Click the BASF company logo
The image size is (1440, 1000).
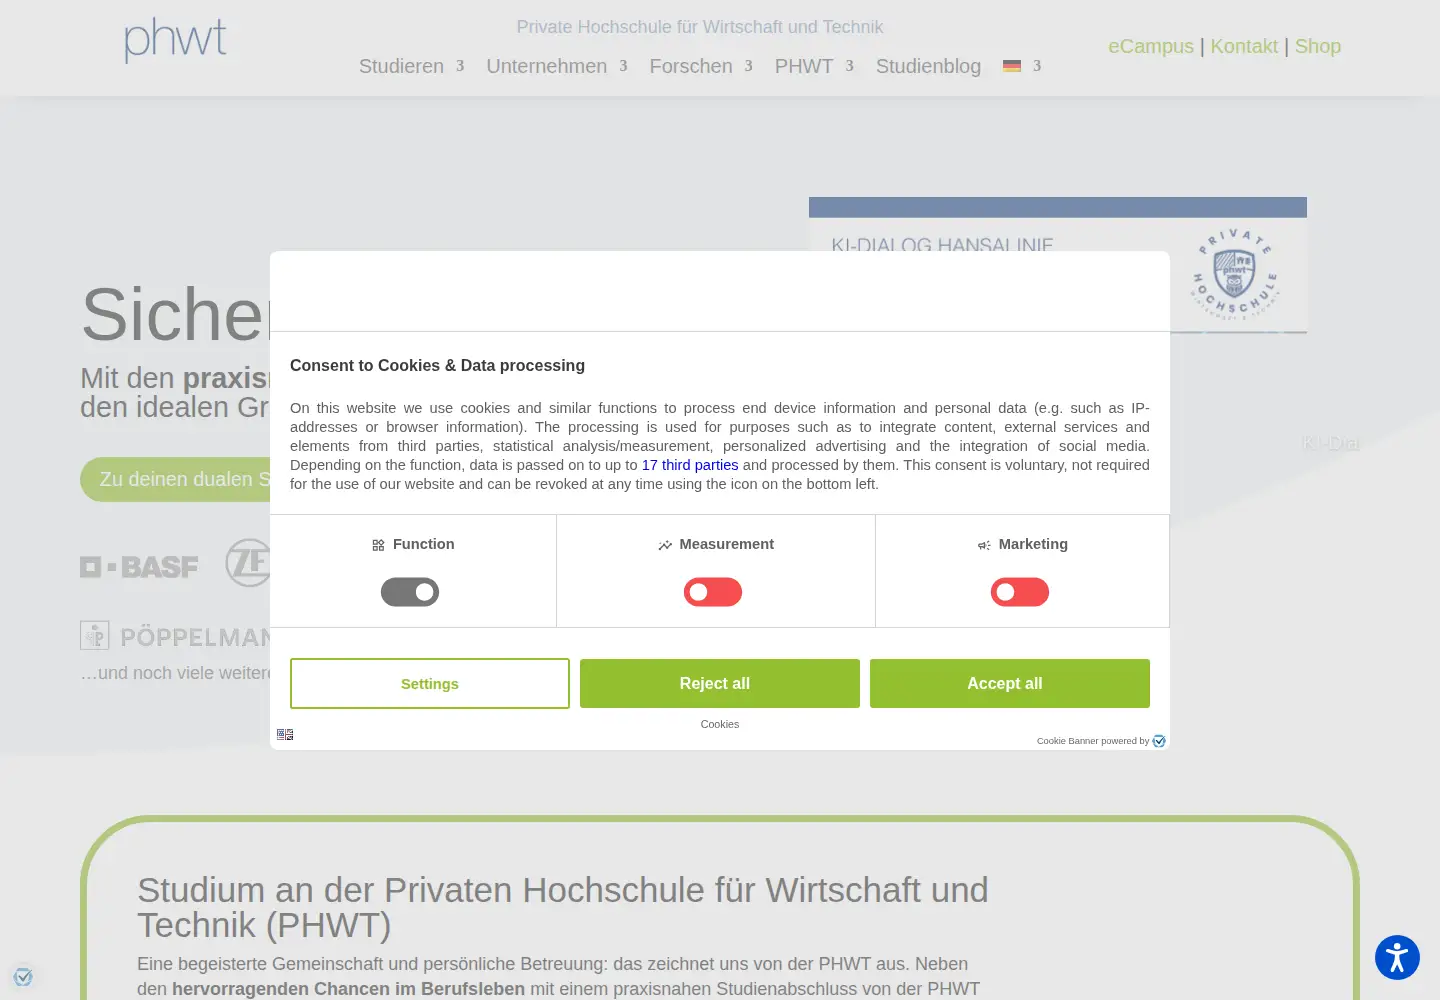139,567
